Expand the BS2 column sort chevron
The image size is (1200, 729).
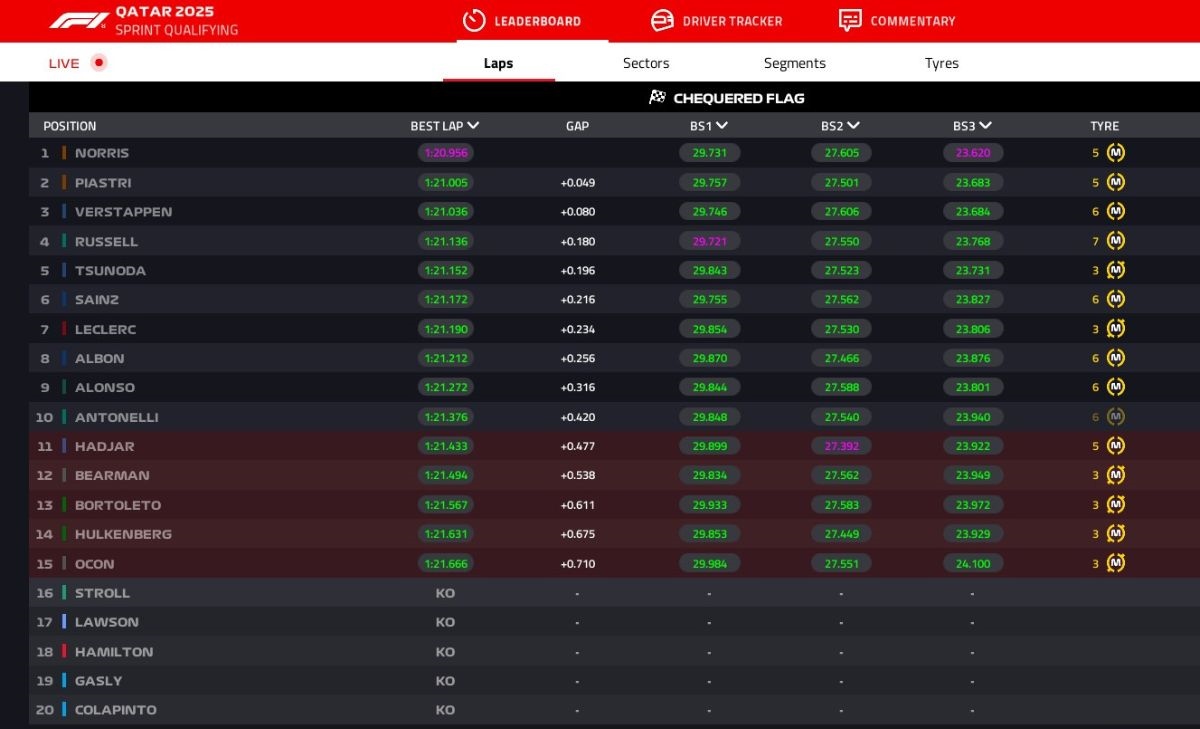pyautogui.click(x=853, y=126)
